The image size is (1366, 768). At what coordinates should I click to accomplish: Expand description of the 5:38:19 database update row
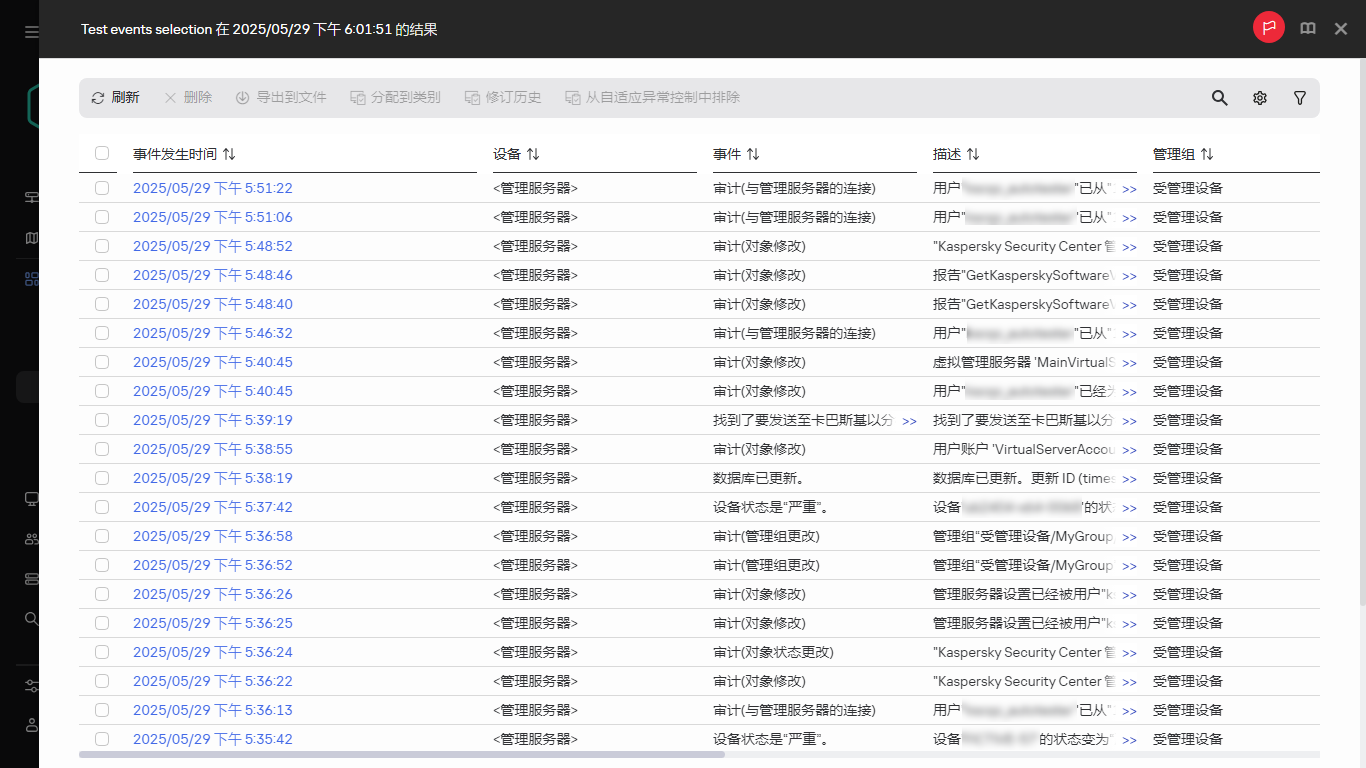click(1129, 479)
